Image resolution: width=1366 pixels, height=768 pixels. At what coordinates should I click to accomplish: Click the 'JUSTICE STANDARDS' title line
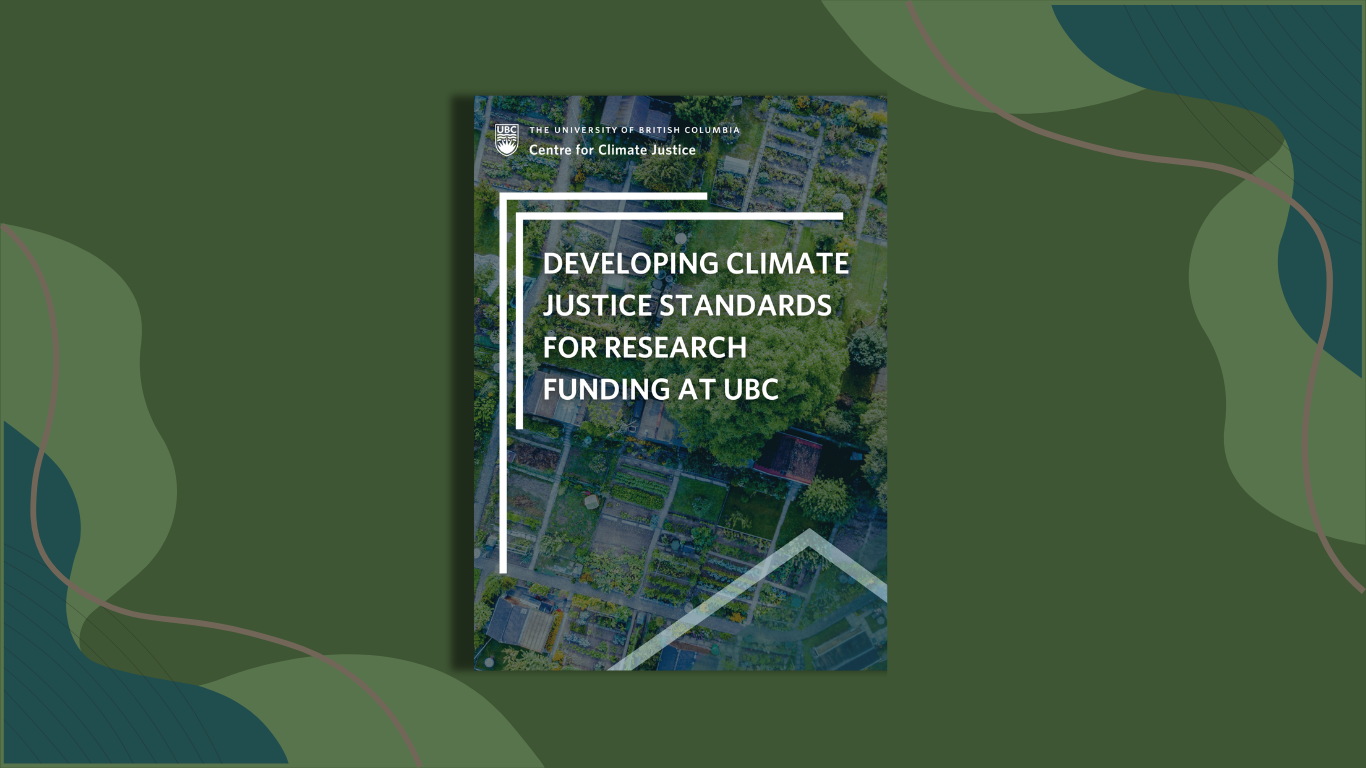click(687, 305)
